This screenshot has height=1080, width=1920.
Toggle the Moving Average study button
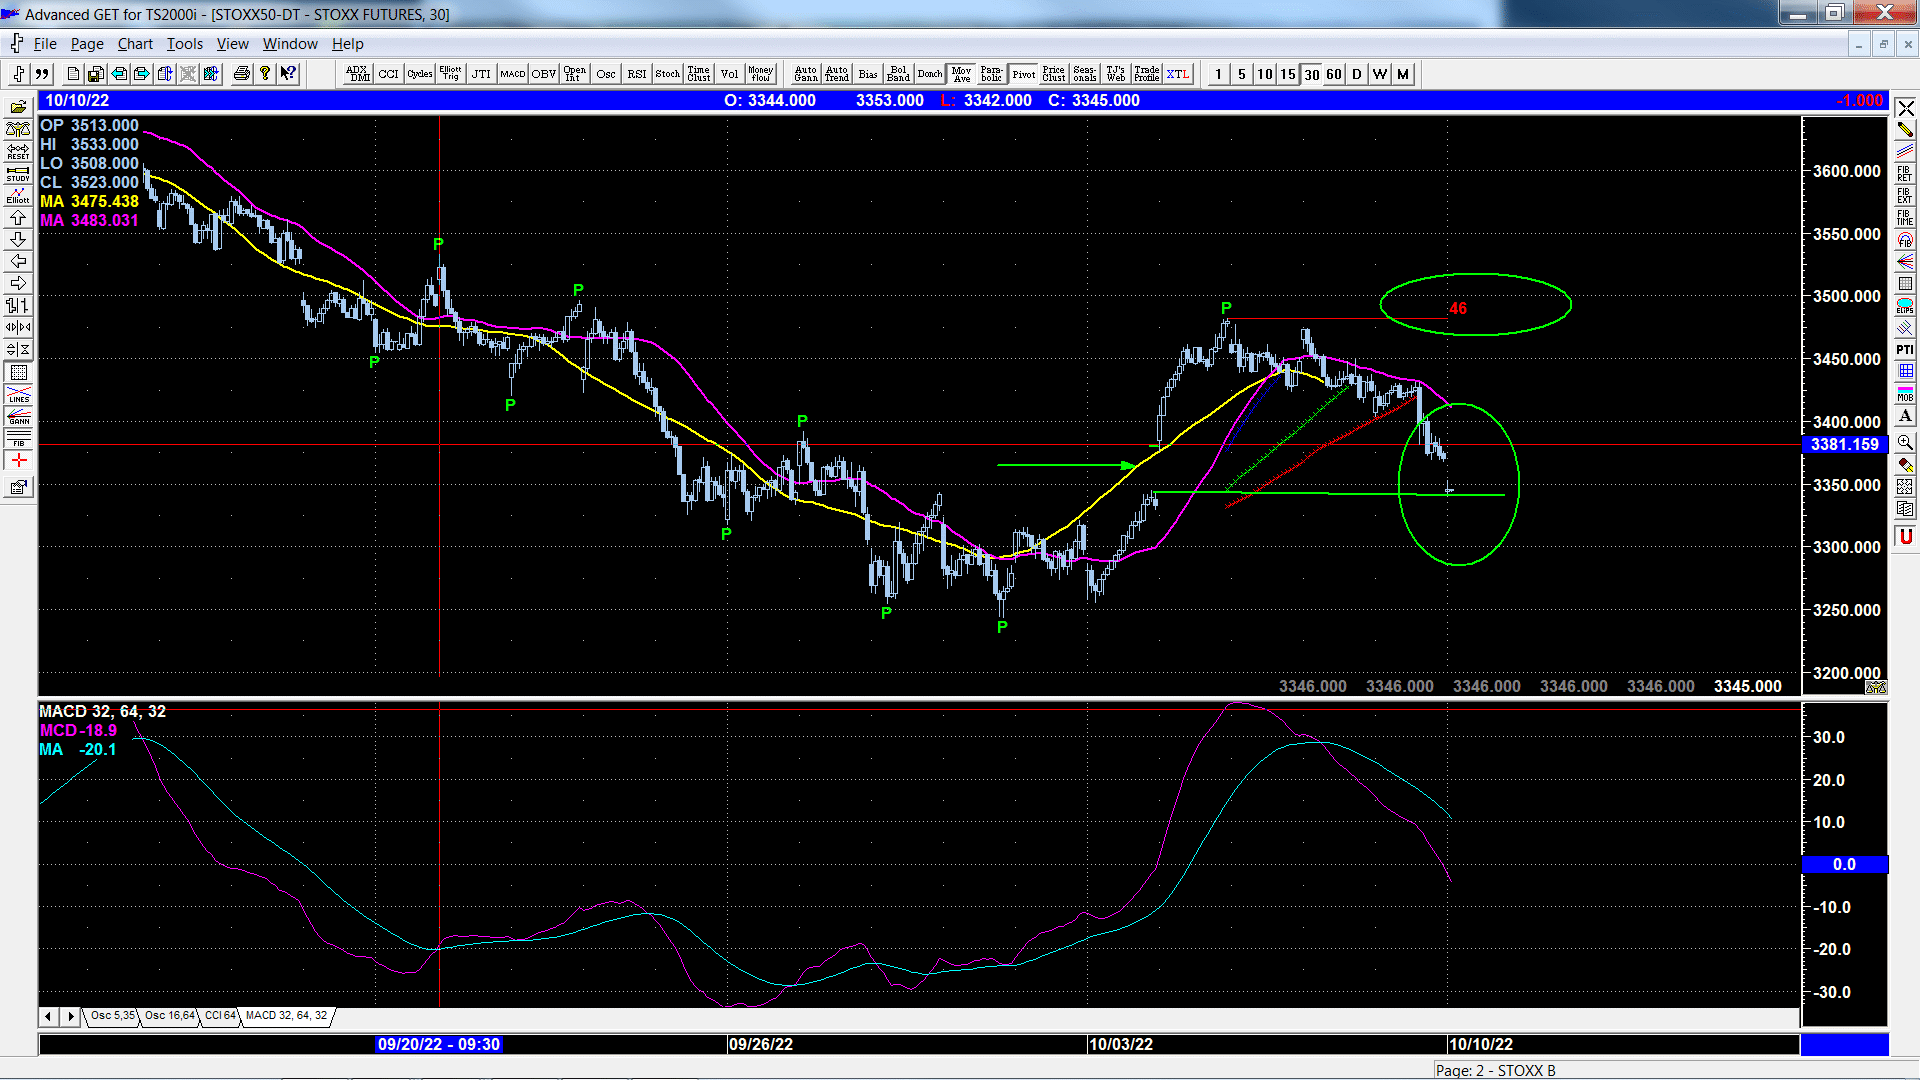tap(961, 74)
